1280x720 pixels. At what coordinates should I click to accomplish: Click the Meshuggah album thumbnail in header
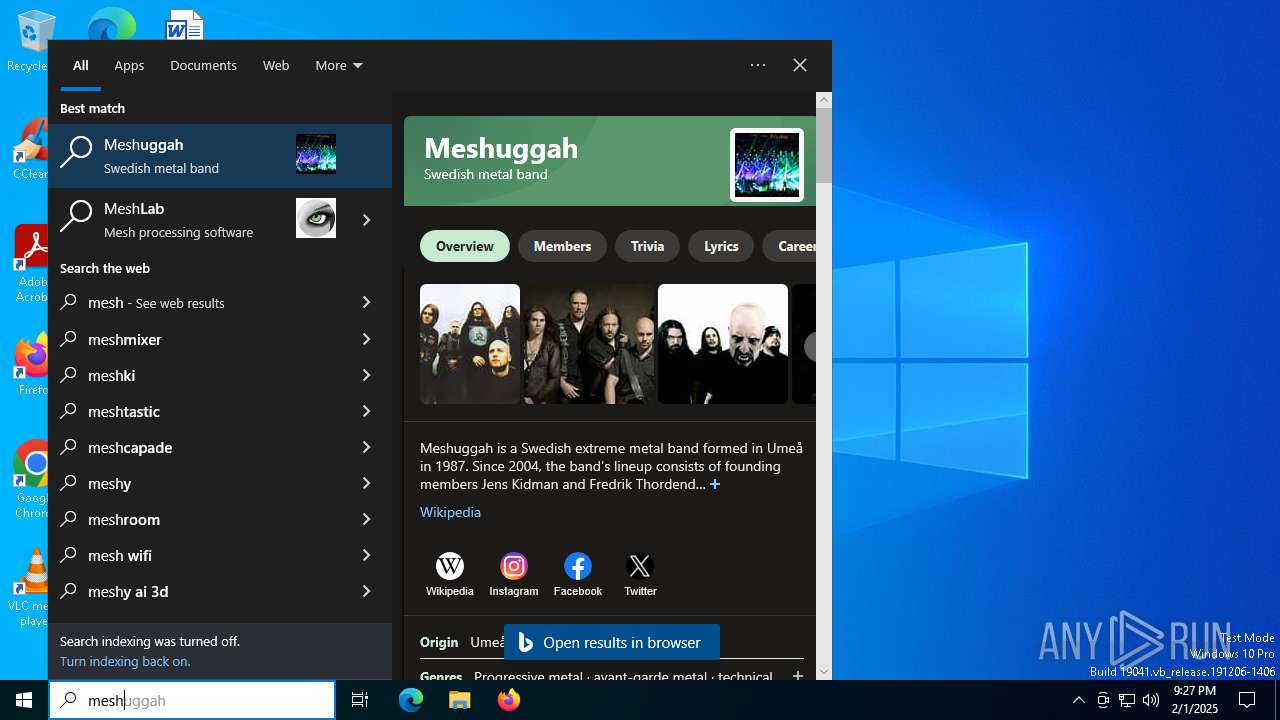pos(767,165)
